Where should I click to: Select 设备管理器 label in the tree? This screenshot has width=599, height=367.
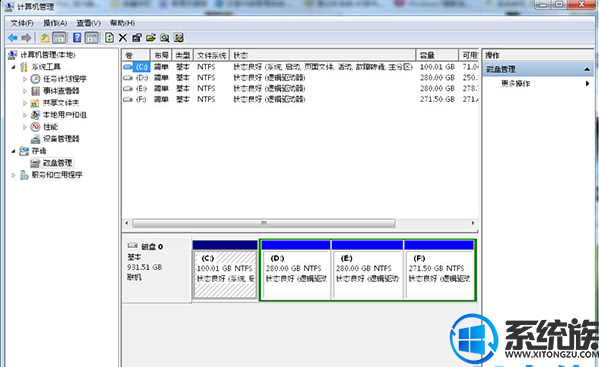[61, 139]
